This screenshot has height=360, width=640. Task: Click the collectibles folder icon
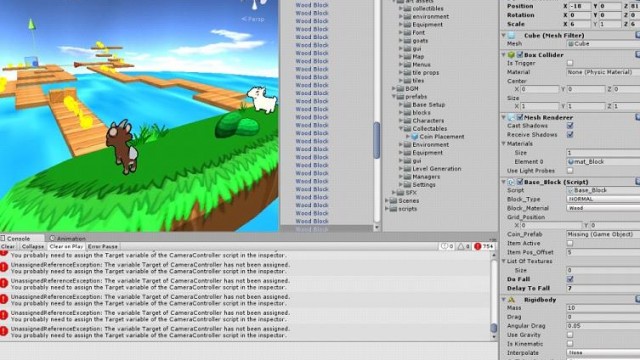407,9
